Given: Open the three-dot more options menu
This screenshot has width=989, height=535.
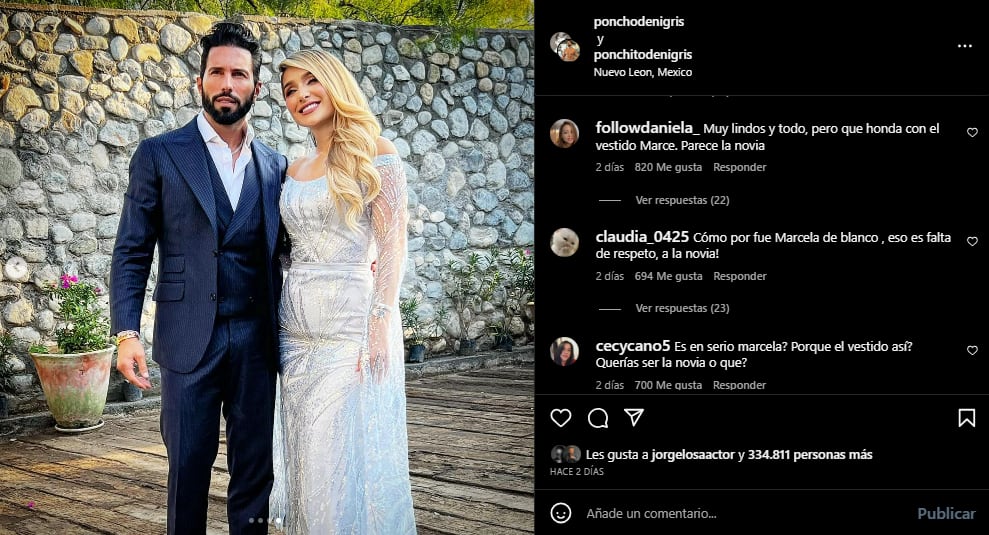Looking at the screenshot, I should [964, 46].
